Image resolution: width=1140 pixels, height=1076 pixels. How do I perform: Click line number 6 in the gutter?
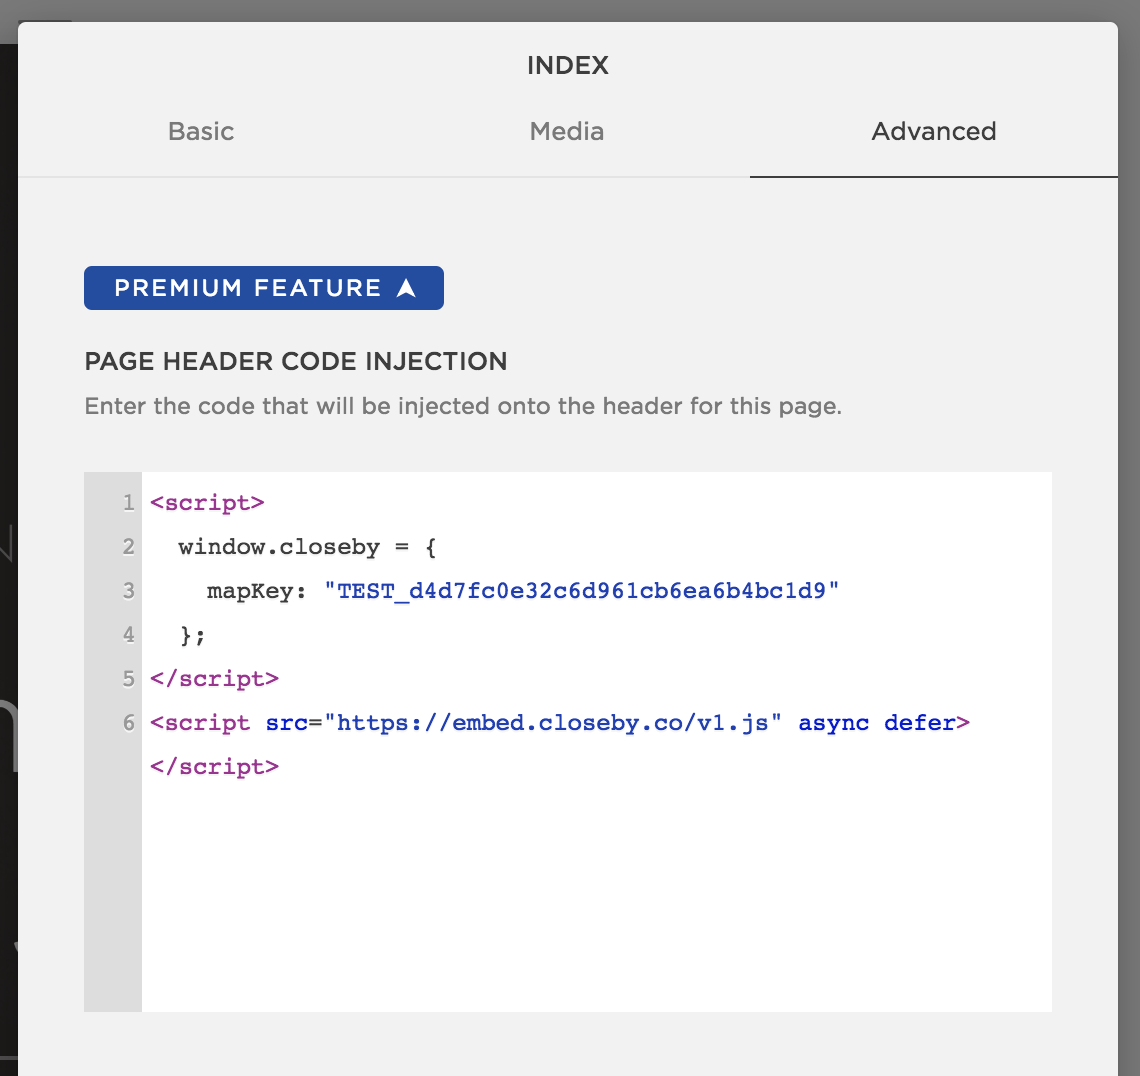pos(129,723)
